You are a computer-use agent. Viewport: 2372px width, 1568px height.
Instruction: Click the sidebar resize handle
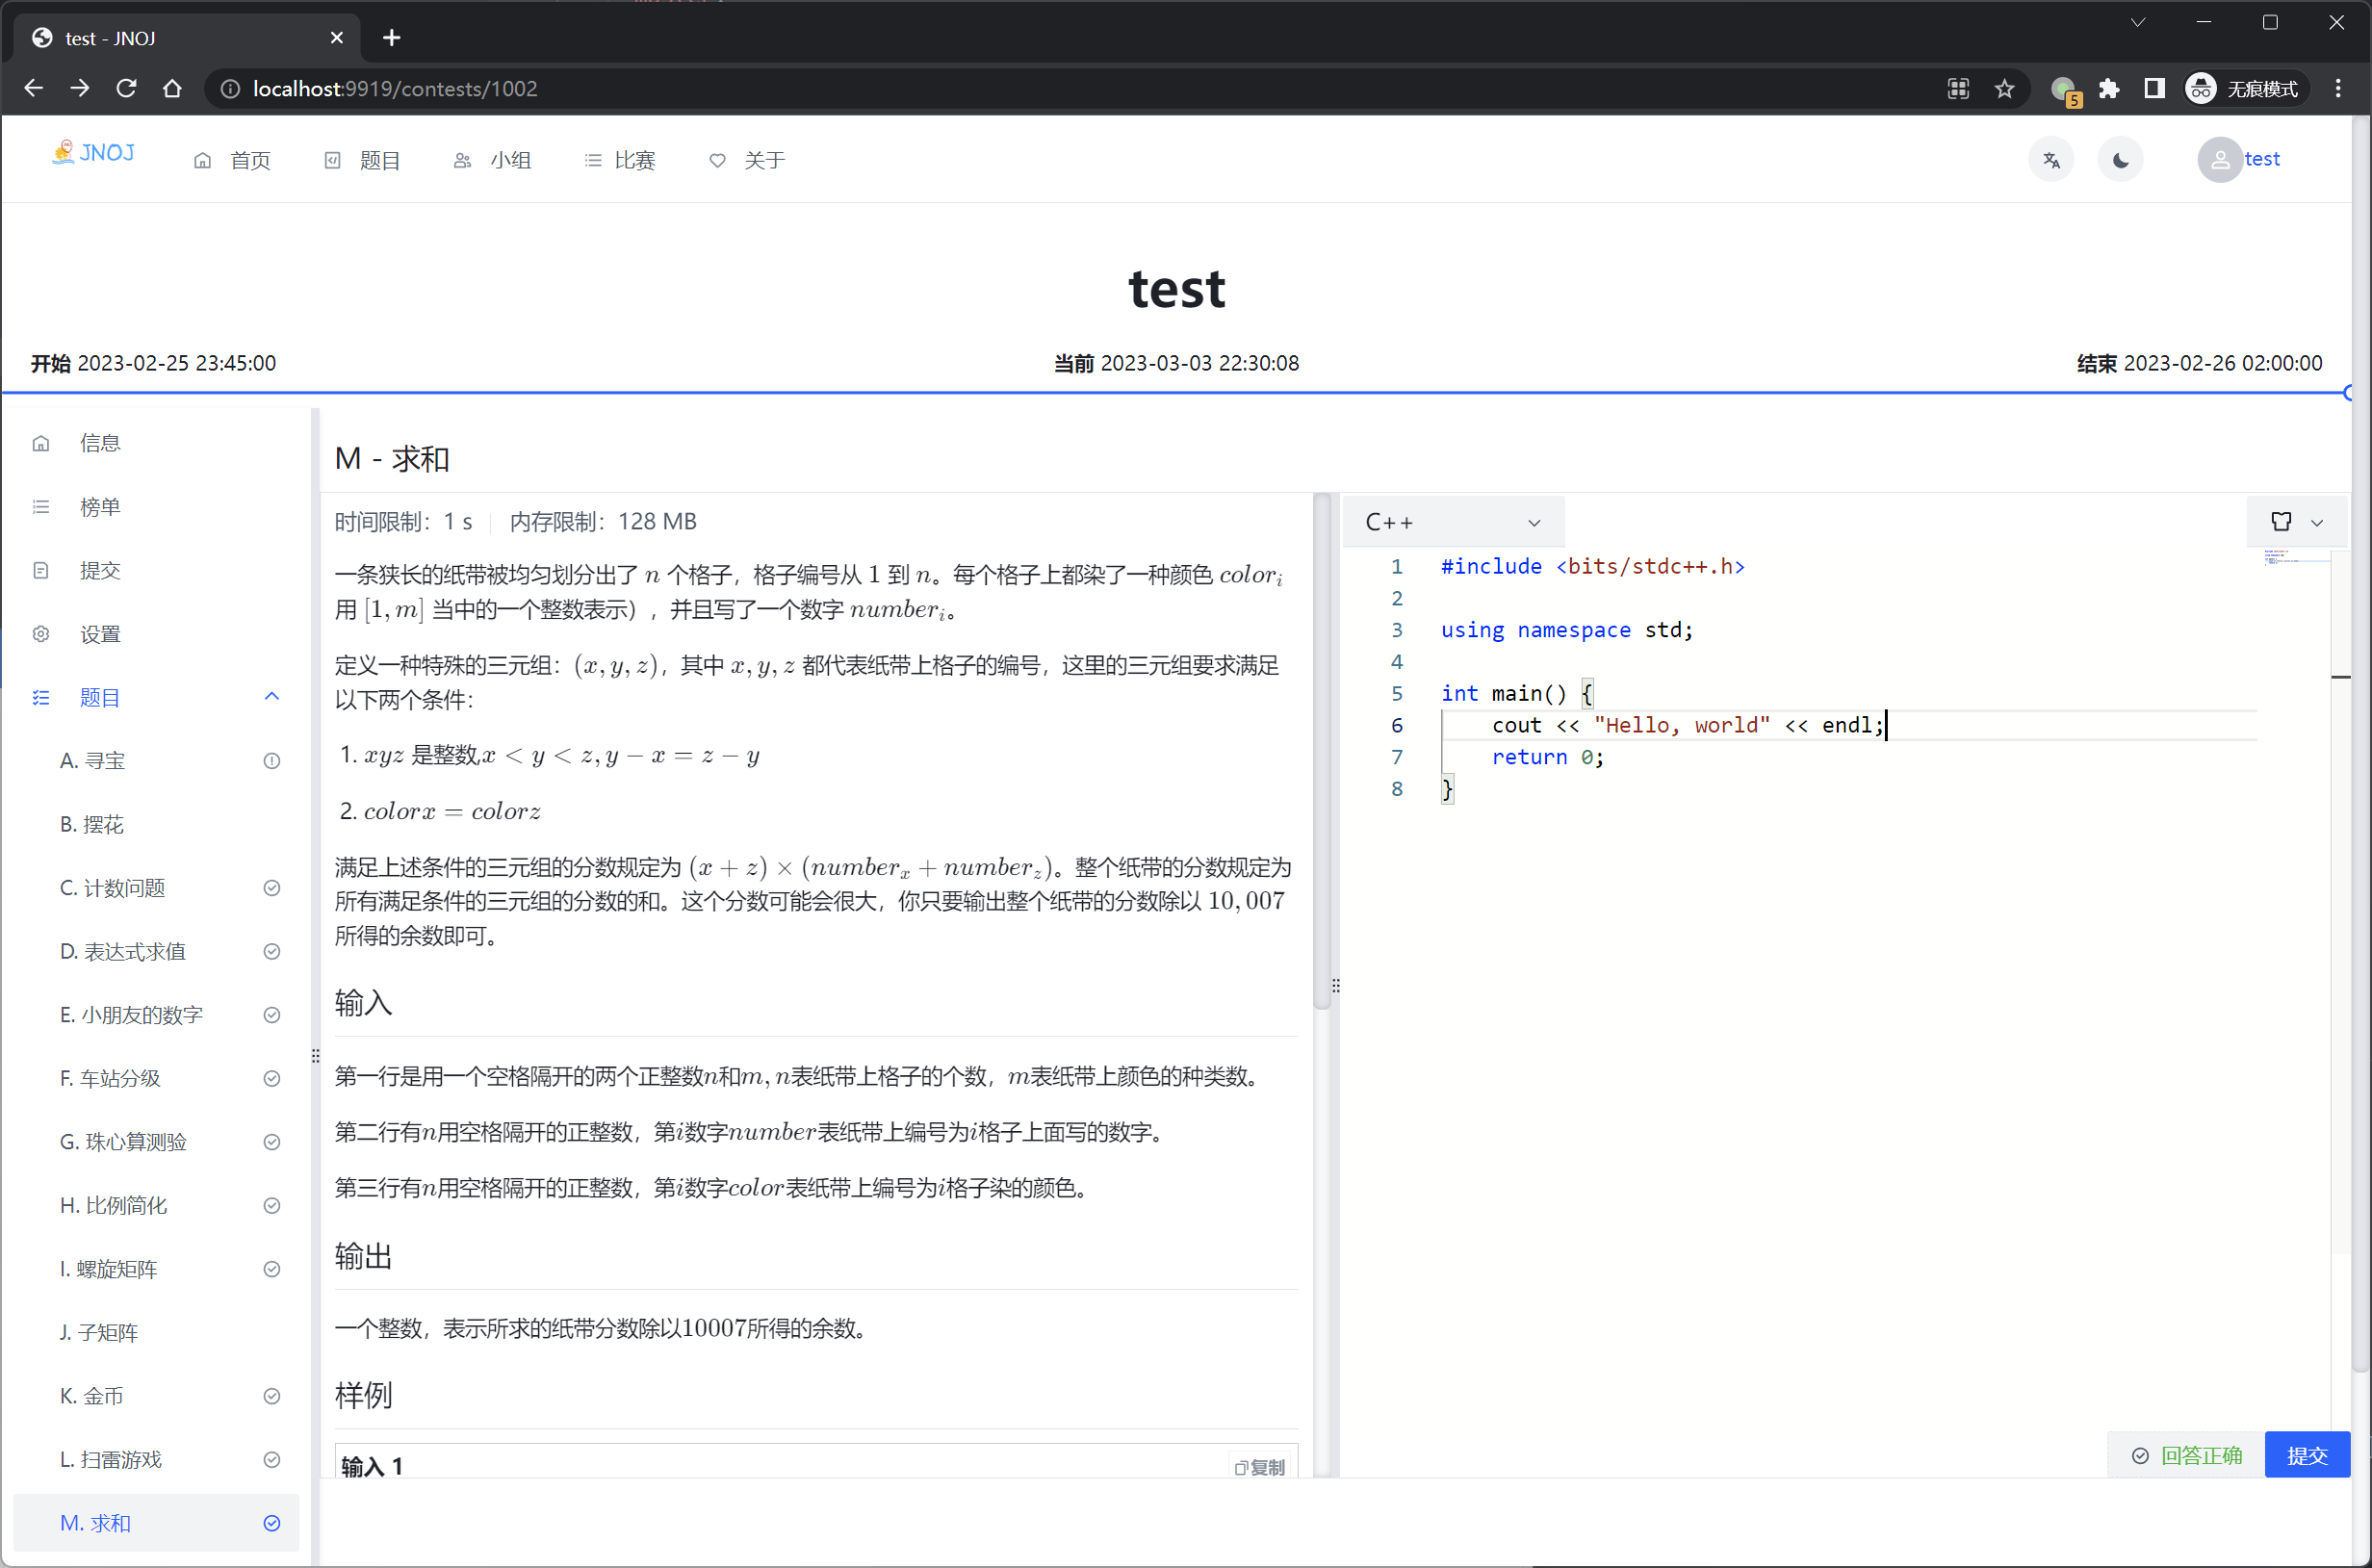(x=315, y=1056)
